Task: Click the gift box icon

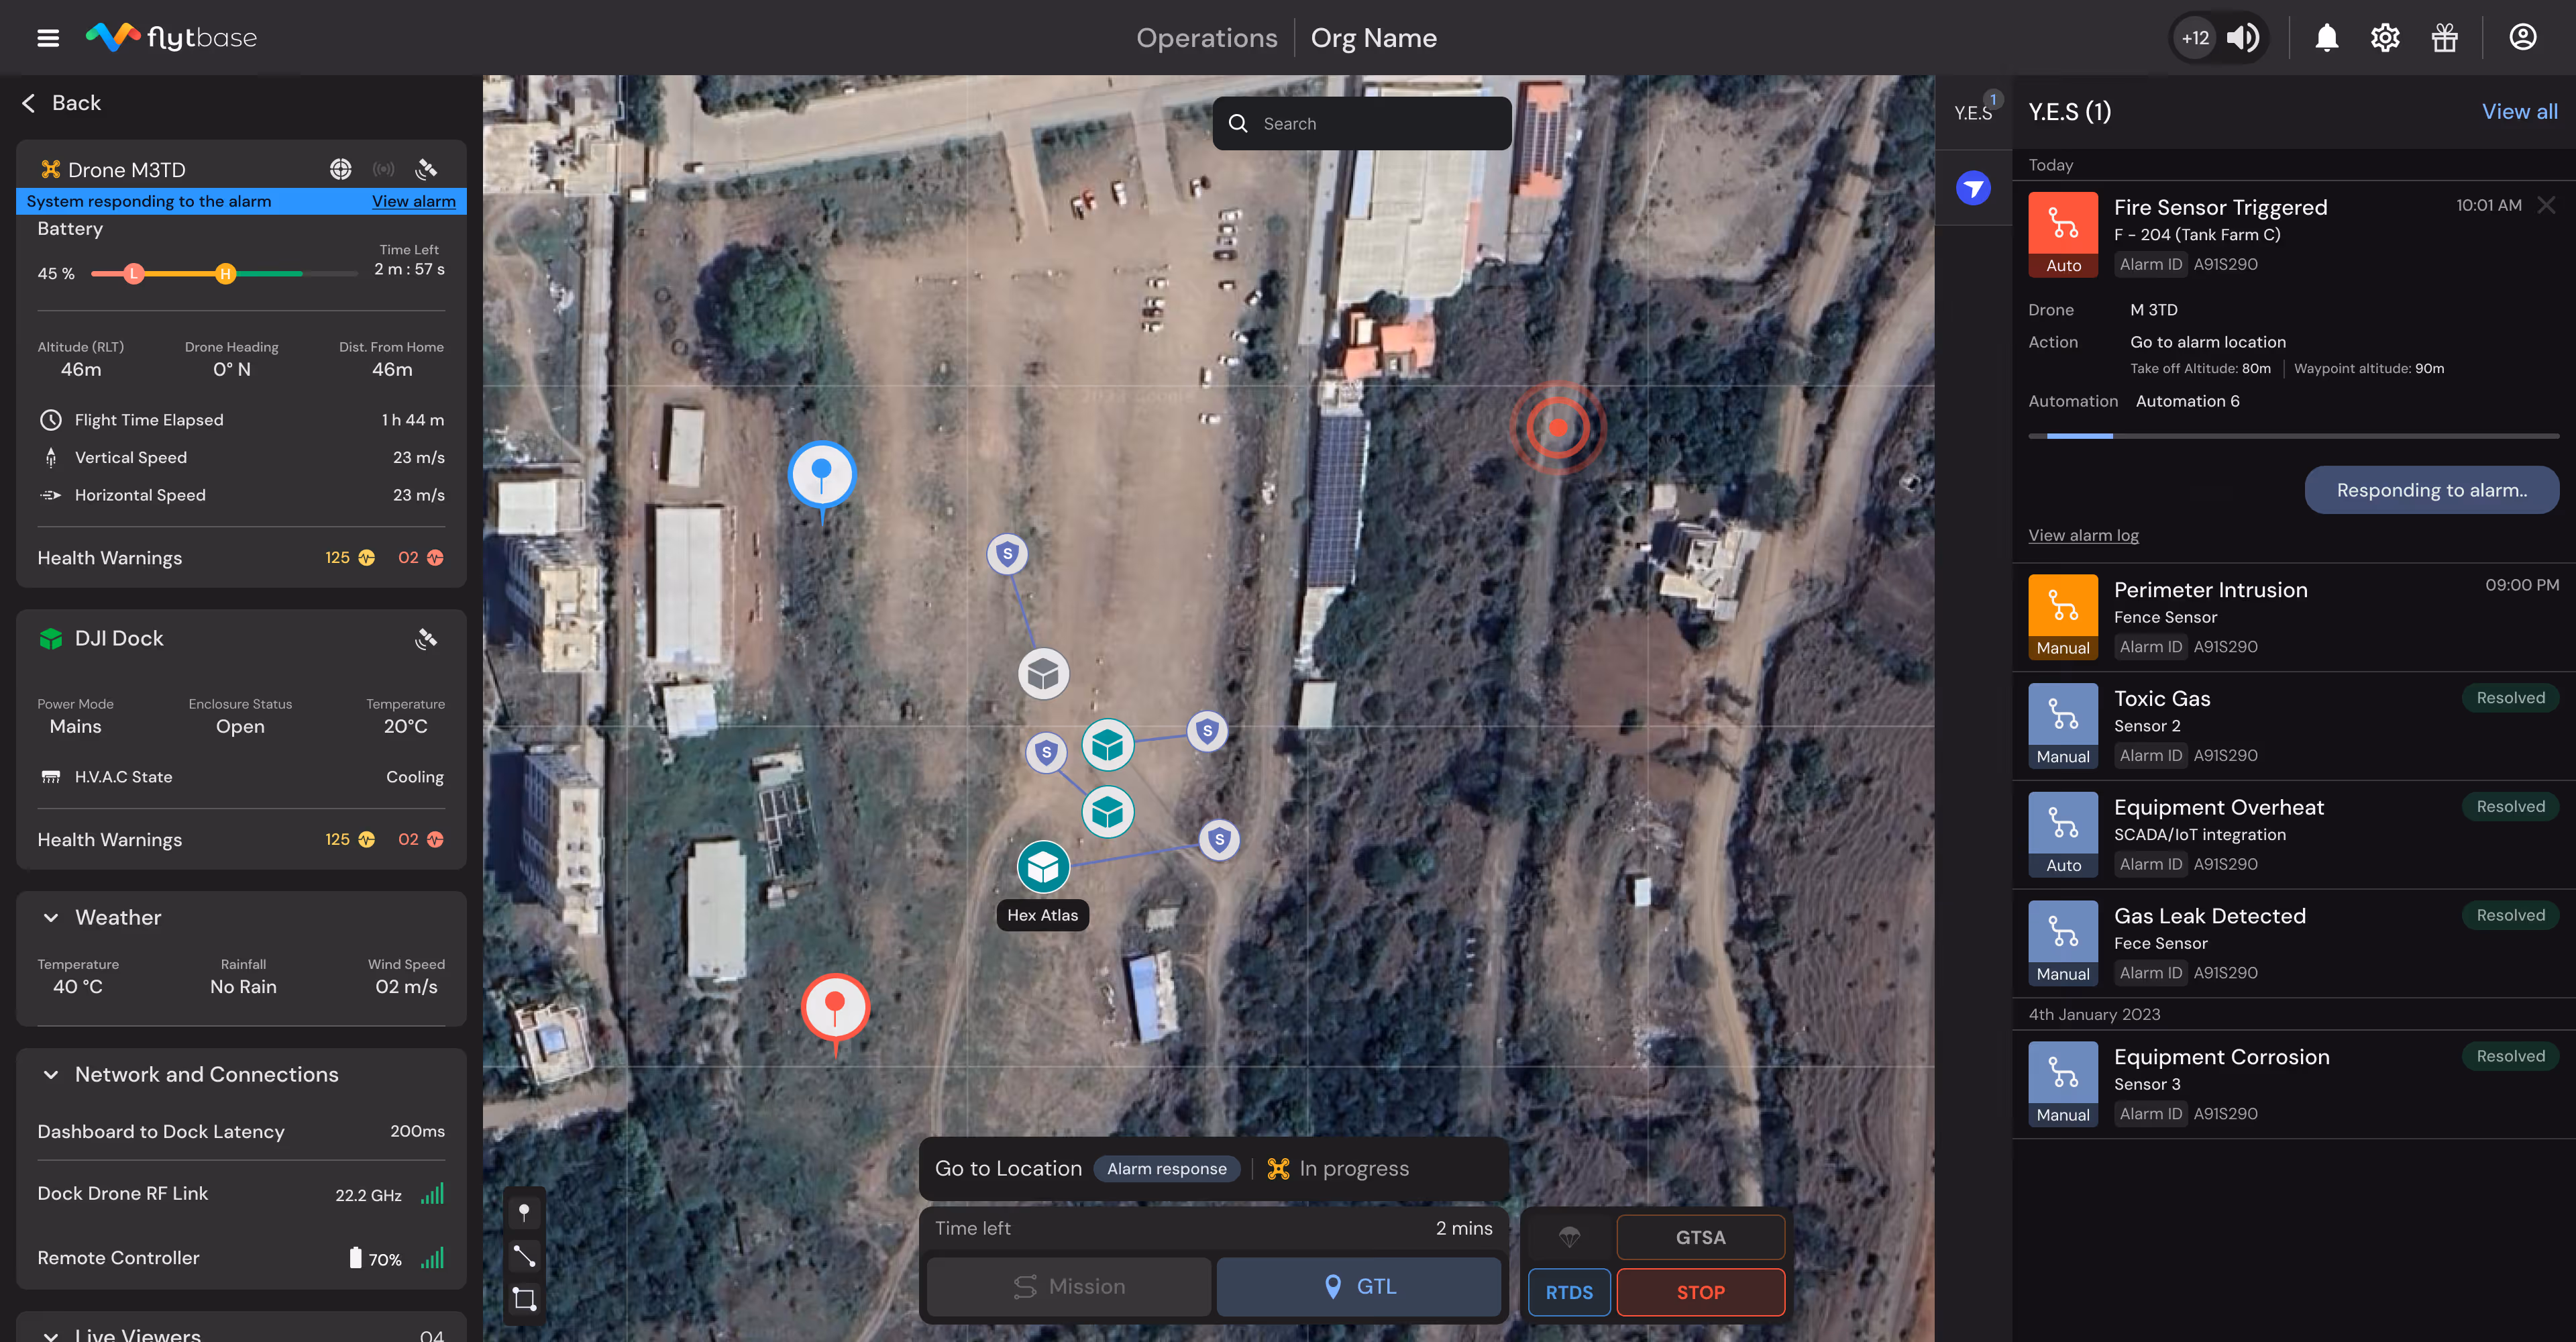Action: pyautogui.click(x=2444, y=38)
